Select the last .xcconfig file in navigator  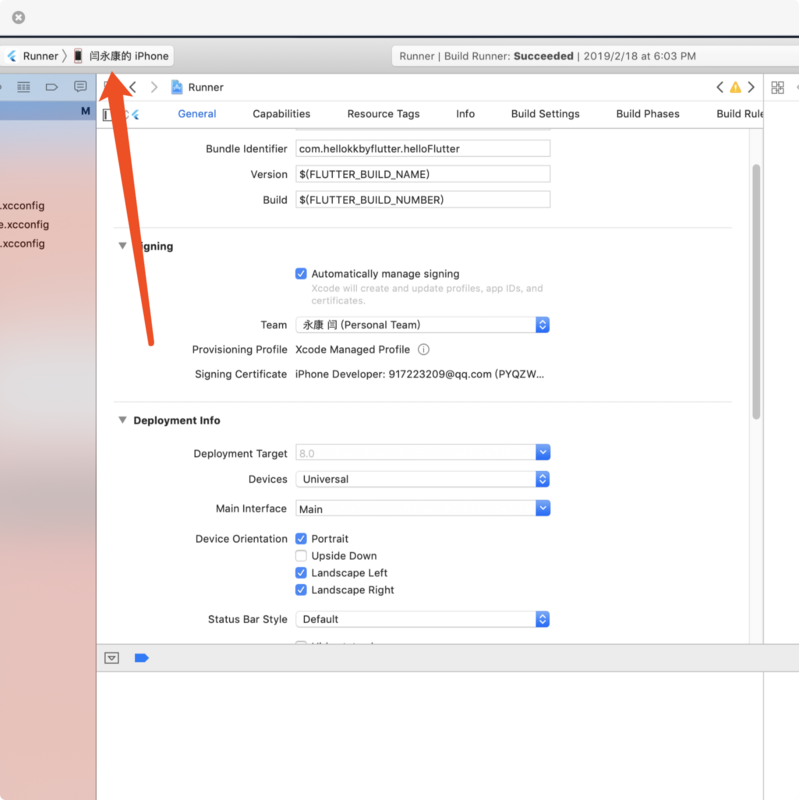coord(22,243)
